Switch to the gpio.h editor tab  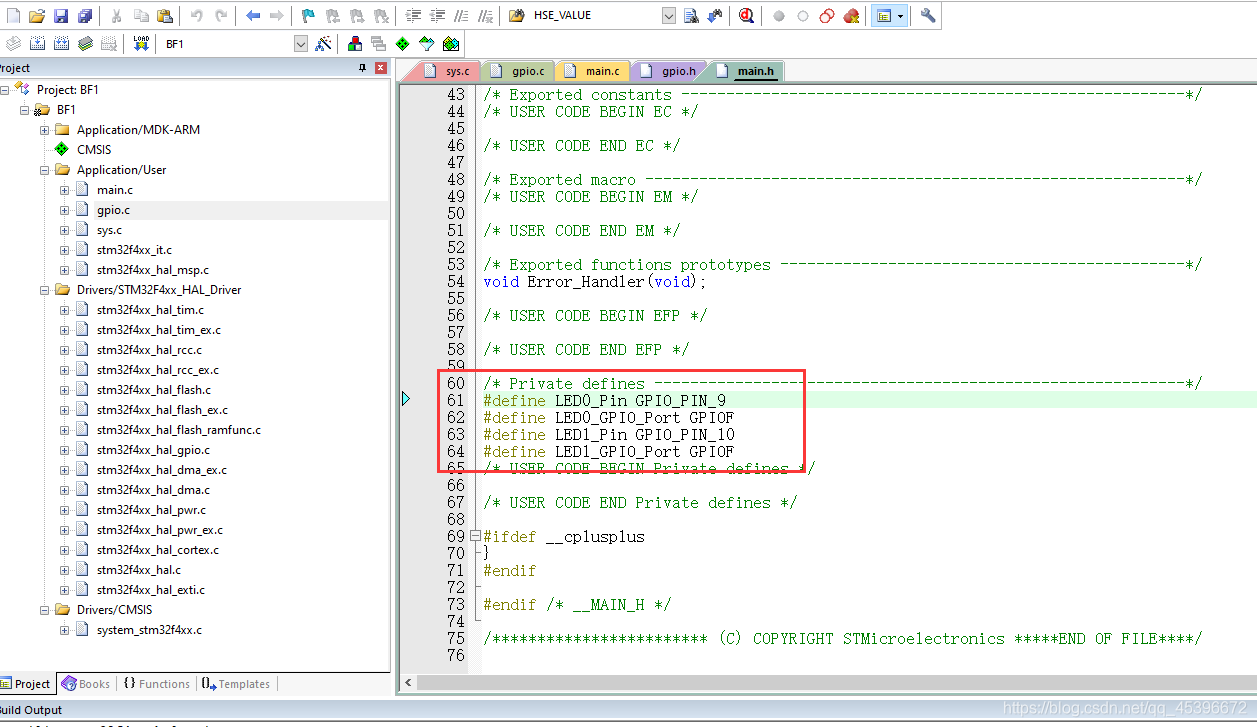pos(669,71)
